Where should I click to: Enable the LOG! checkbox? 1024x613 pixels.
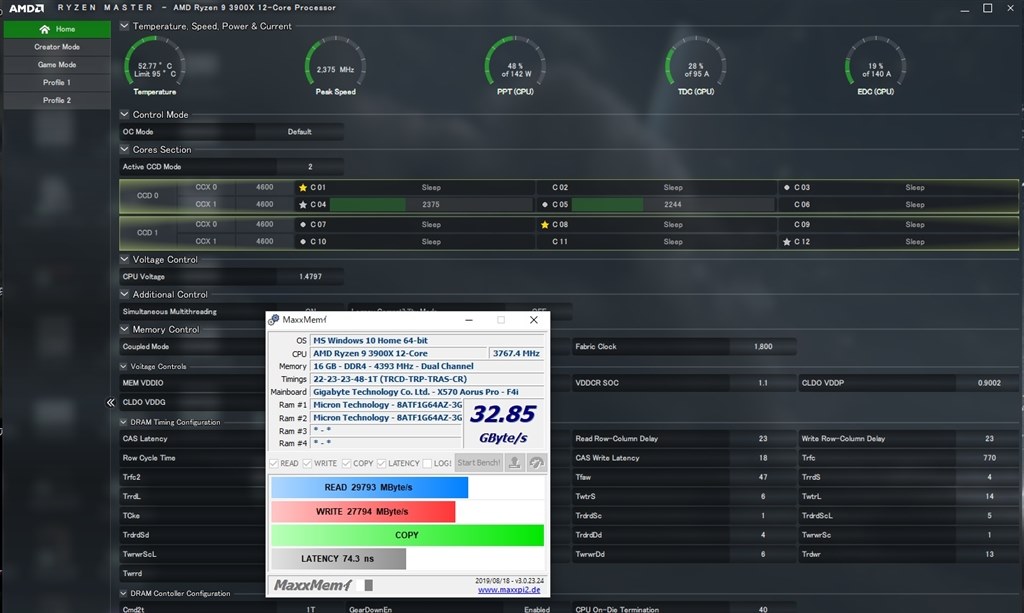coord(427,464)
